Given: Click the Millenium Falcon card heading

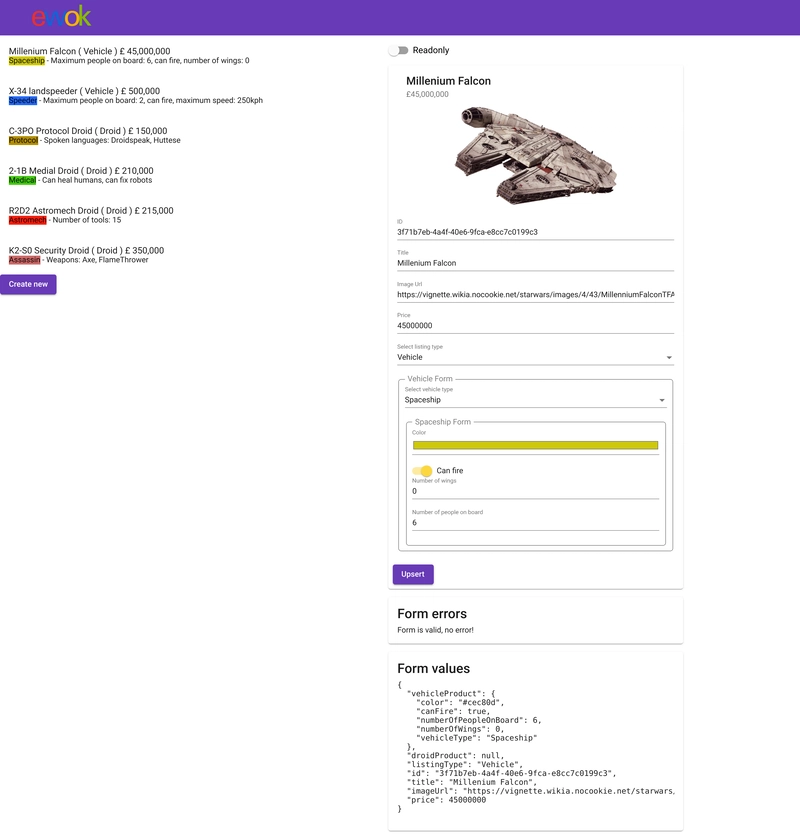Looking at the screenshot, I should (448, 81).
